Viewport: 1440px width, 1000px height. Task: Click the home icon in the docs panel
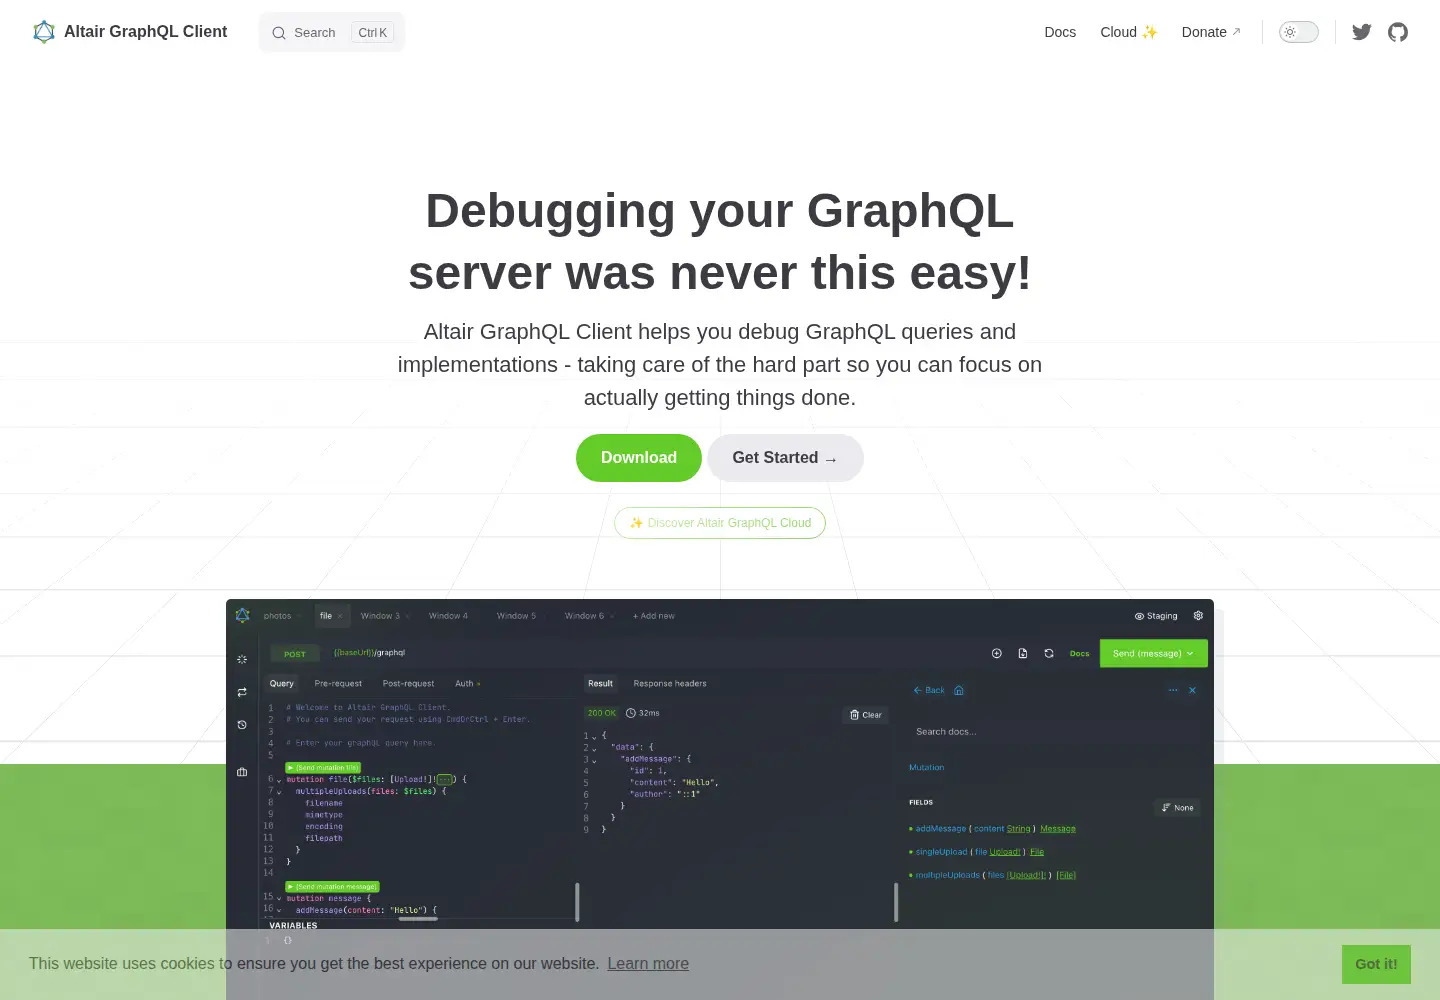tap(959, 690)
